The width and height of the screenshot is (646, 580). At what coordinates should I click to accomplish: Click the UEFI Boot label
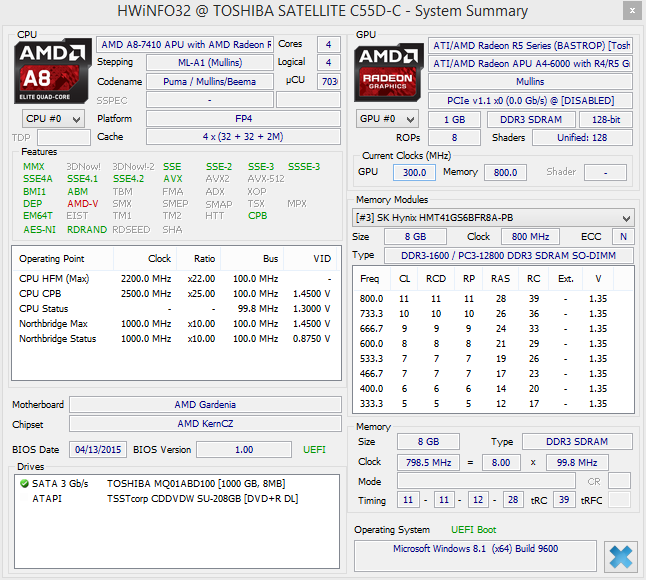(x=473, y=529)
